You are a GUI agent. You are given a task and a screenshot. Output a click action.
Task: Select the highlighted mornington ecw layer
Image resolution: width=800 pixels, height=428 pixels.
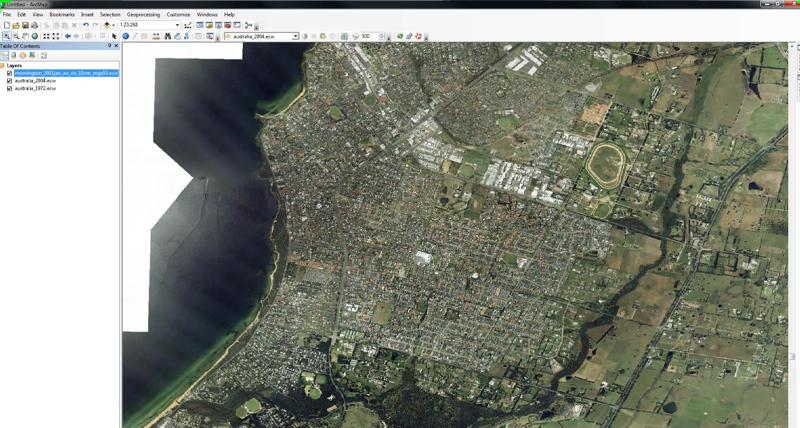coord(67,73)
